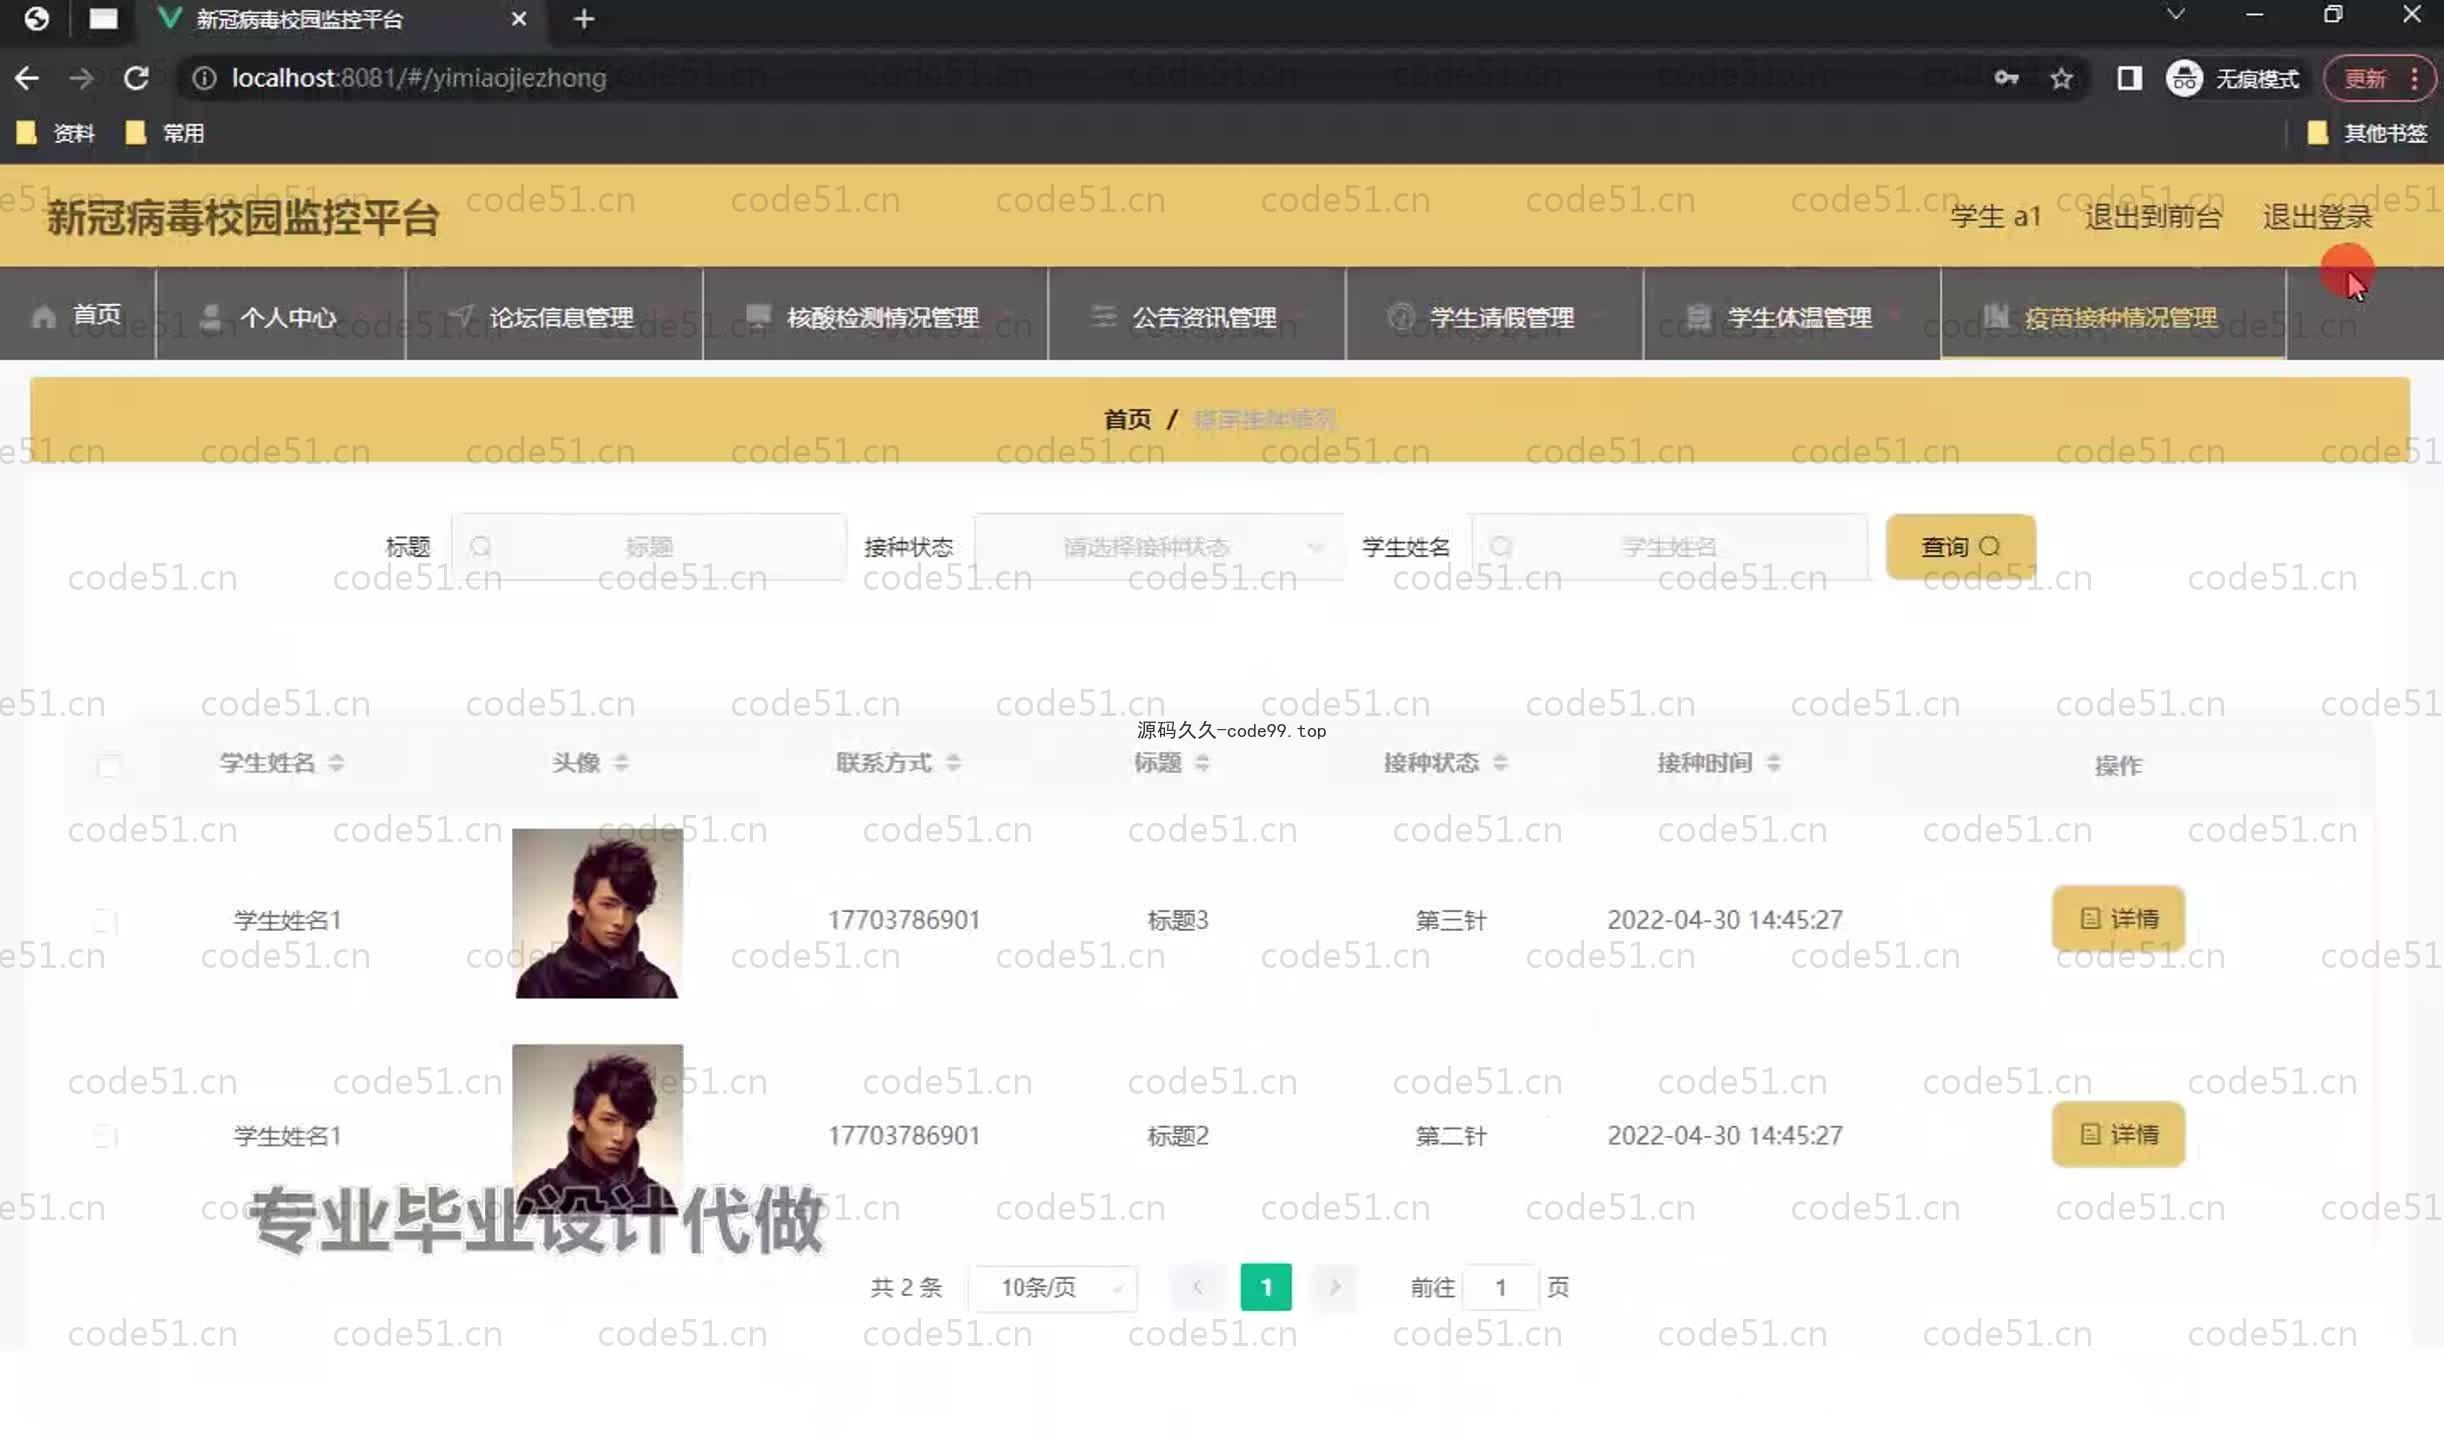
Task: Sort by 联系方式 column arrows
Action: [953, 763]
